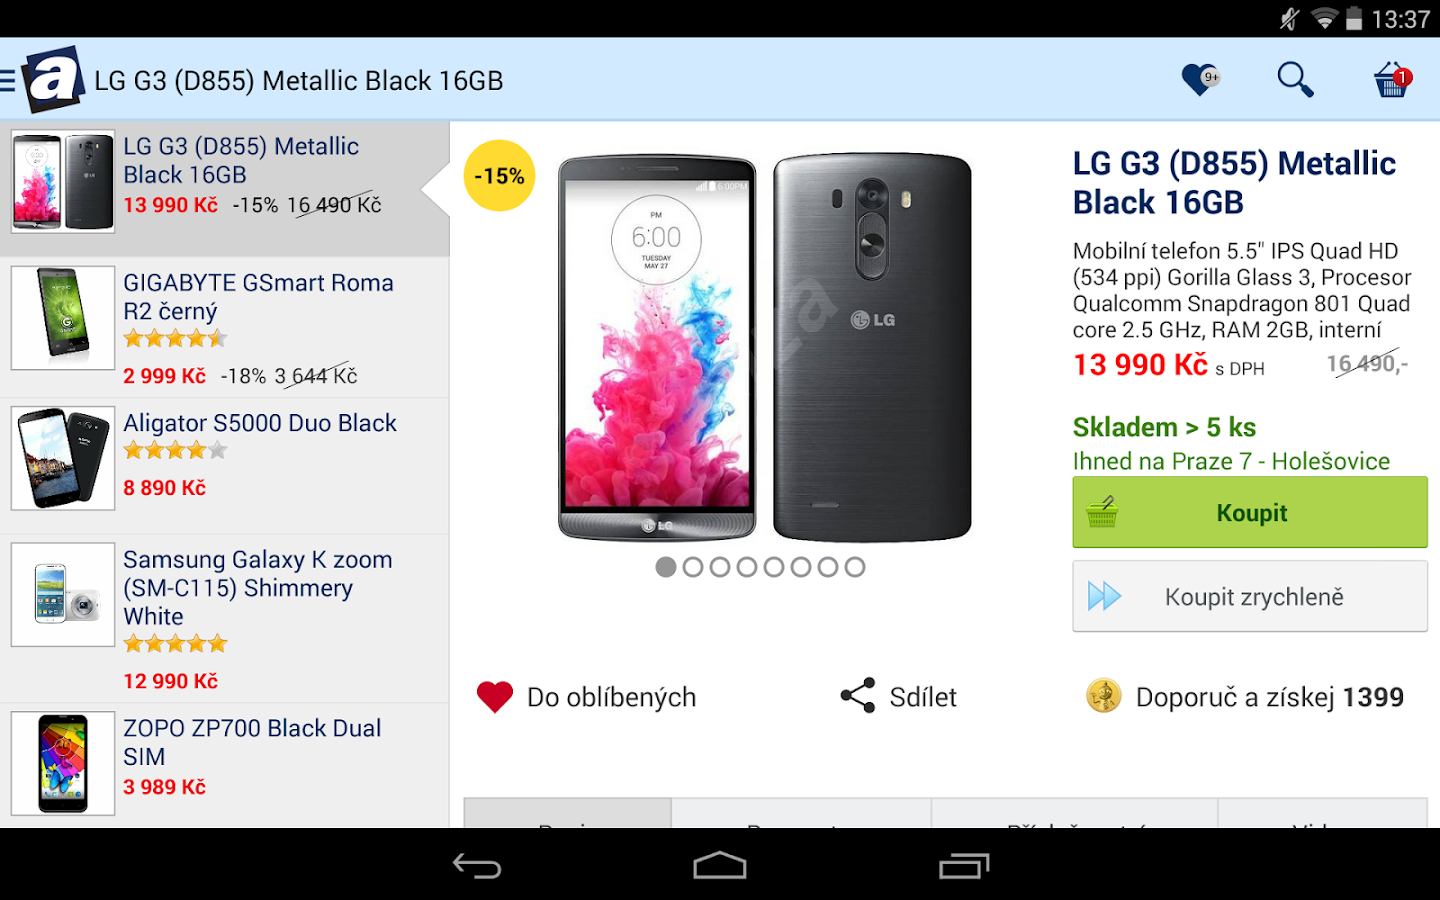Open Aligator S5000 Duo Black item
The height and width of the screenshot is (900, 1440).
tap(225, 466)
